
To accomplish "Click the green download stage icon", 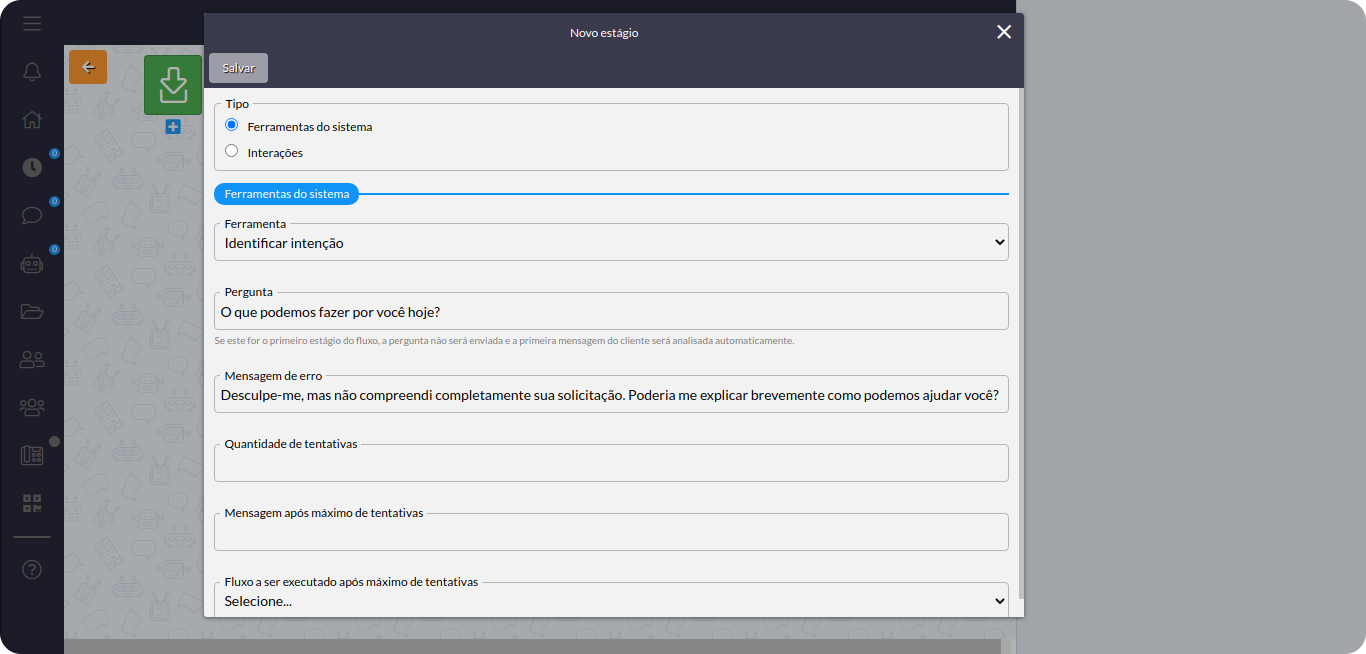I will 173,85.
